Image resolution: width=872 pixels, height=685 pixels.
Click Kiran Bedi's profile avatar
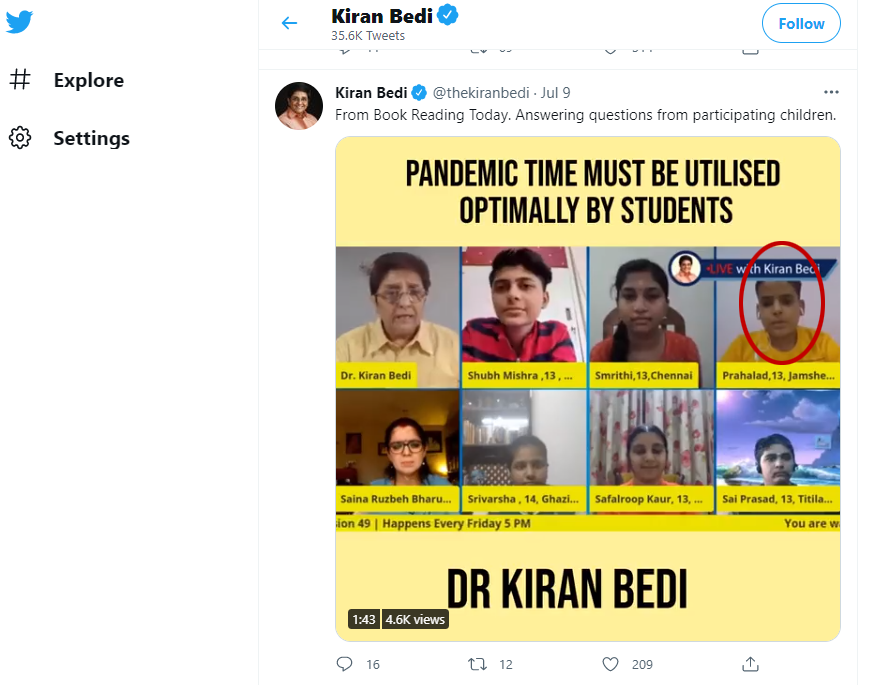pos(298,106)
